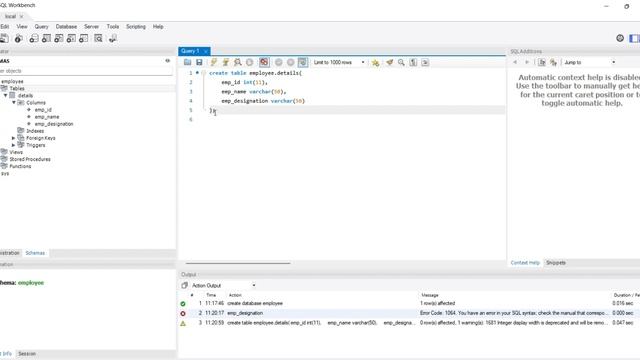Open find panel with magnifier icon
The image size is (640, 360).
(401, 62)
